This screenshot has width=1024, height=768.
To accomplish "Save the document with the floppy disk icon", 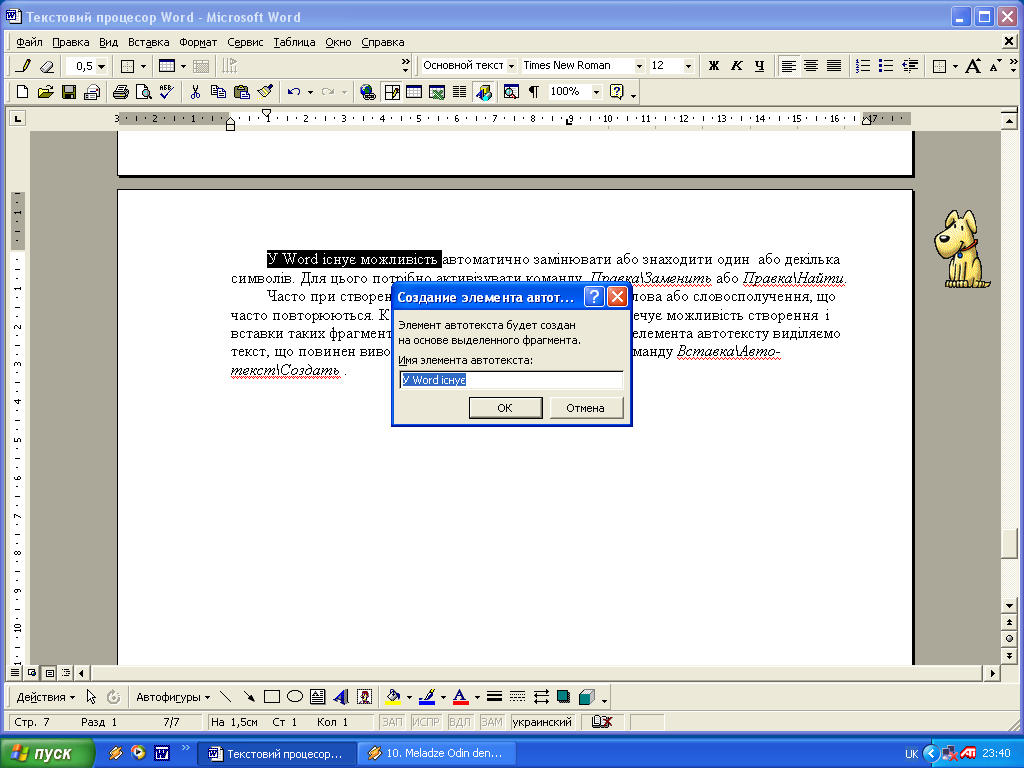I will tap(69, 92).
